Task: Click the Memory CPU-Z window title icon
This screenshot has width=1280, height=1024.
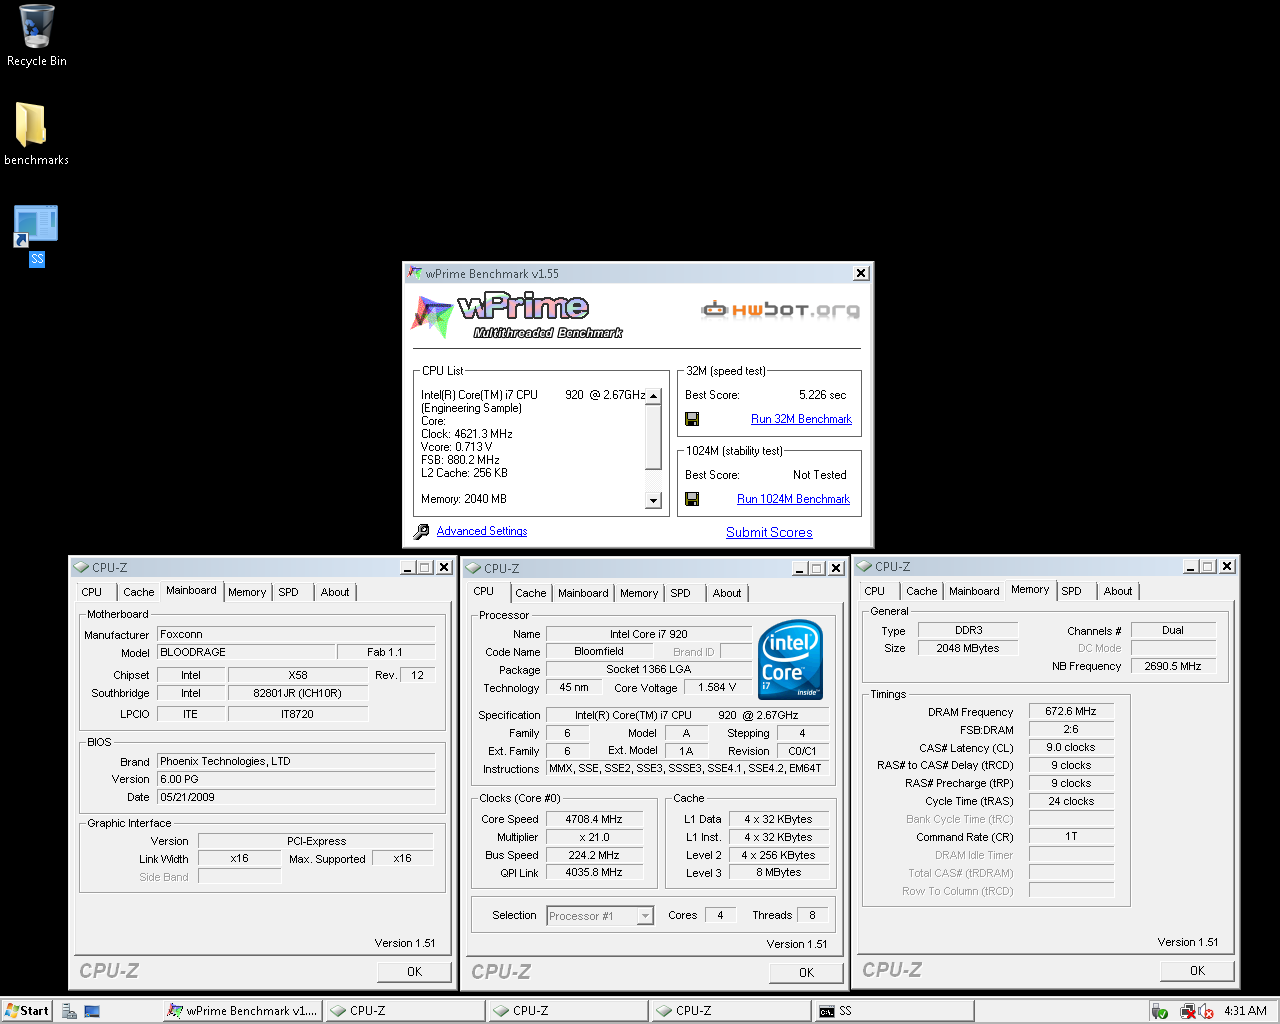Action: click(x=865, y=566)
